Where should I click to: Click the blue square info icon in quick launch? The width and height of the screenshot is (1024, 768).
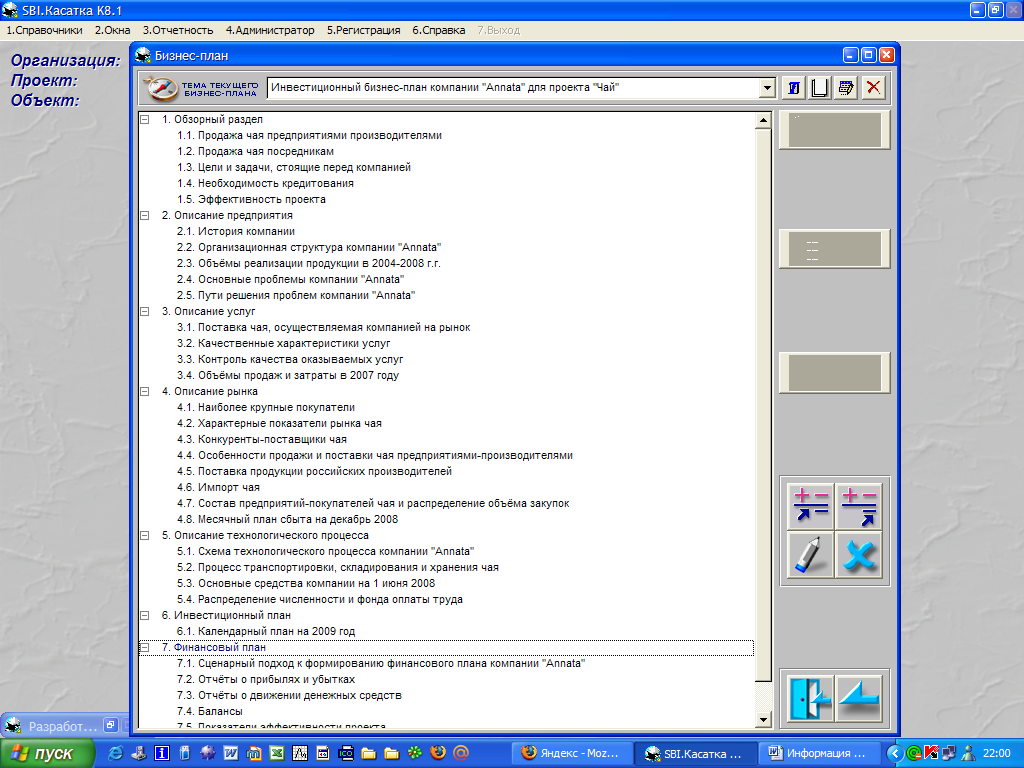coord(161,753)
